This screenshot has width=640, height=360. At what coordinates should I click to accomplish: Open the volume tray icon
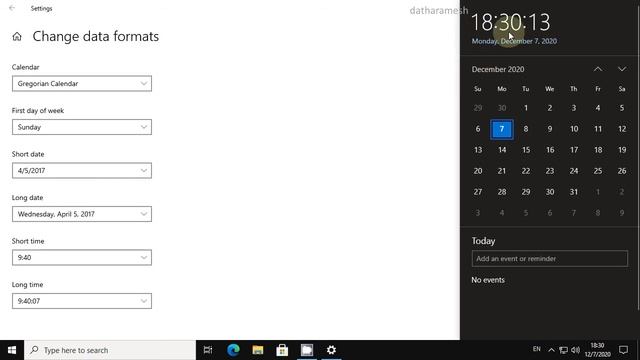pos(576,350)
